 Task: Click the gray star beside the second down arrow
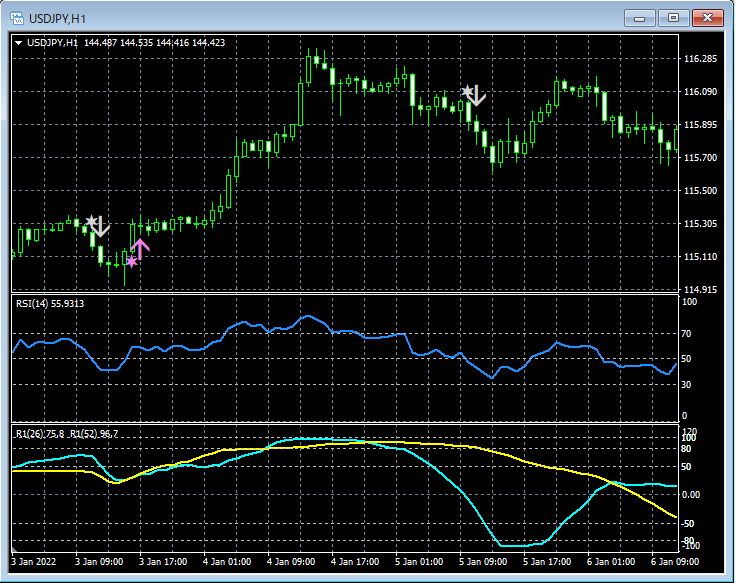[x=467, y=92]
